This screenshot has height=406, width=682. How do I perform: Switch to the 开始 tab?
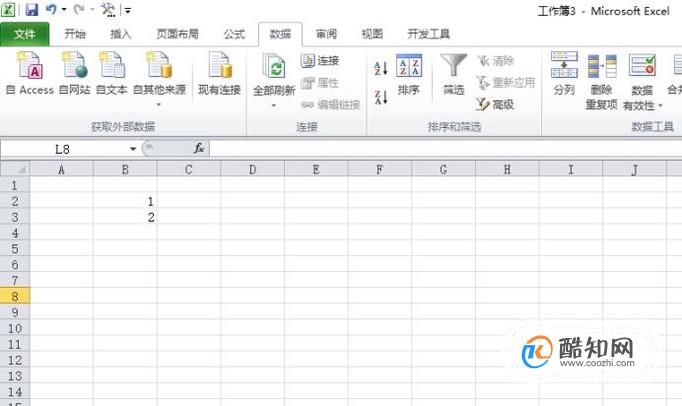pyautogui.click(x=75, y=34)
